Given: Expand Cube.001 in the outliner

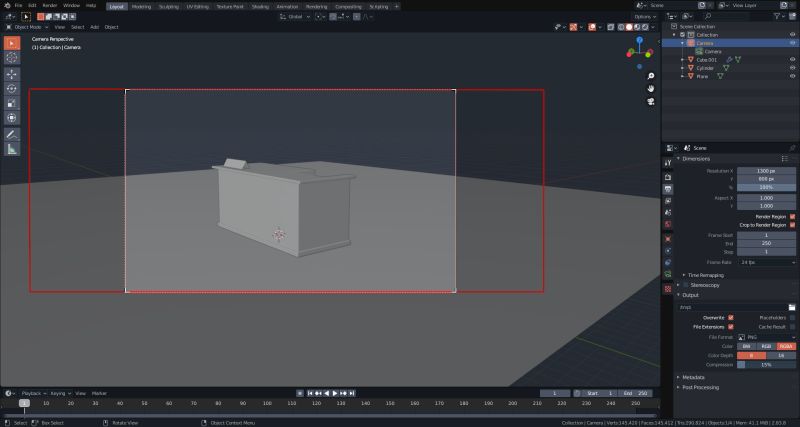Looking at the screenshot, I should click(683, 60).
